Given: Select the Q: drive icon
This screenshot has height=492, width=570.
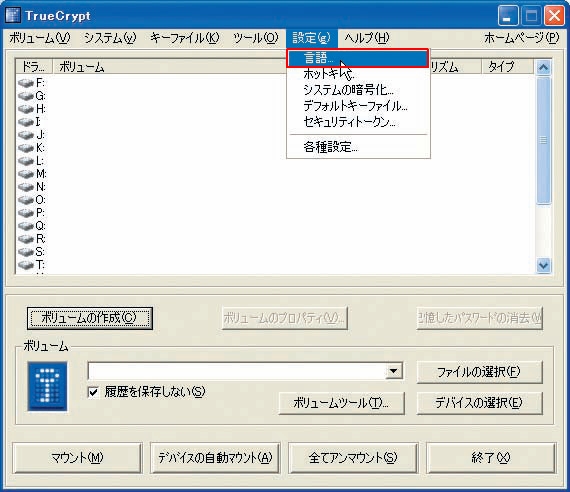Looking at the screenshot, I should (26, 226).
